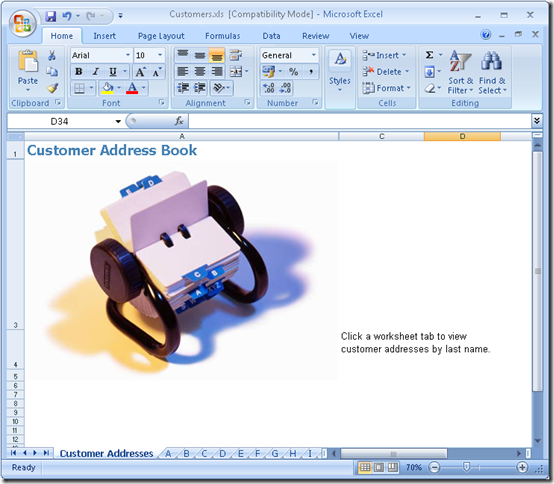Image resolution: width=554 pixels, height=484 pixels.
Task: Shrink font size with Shrink Font
Action: (x=157, y=72)
